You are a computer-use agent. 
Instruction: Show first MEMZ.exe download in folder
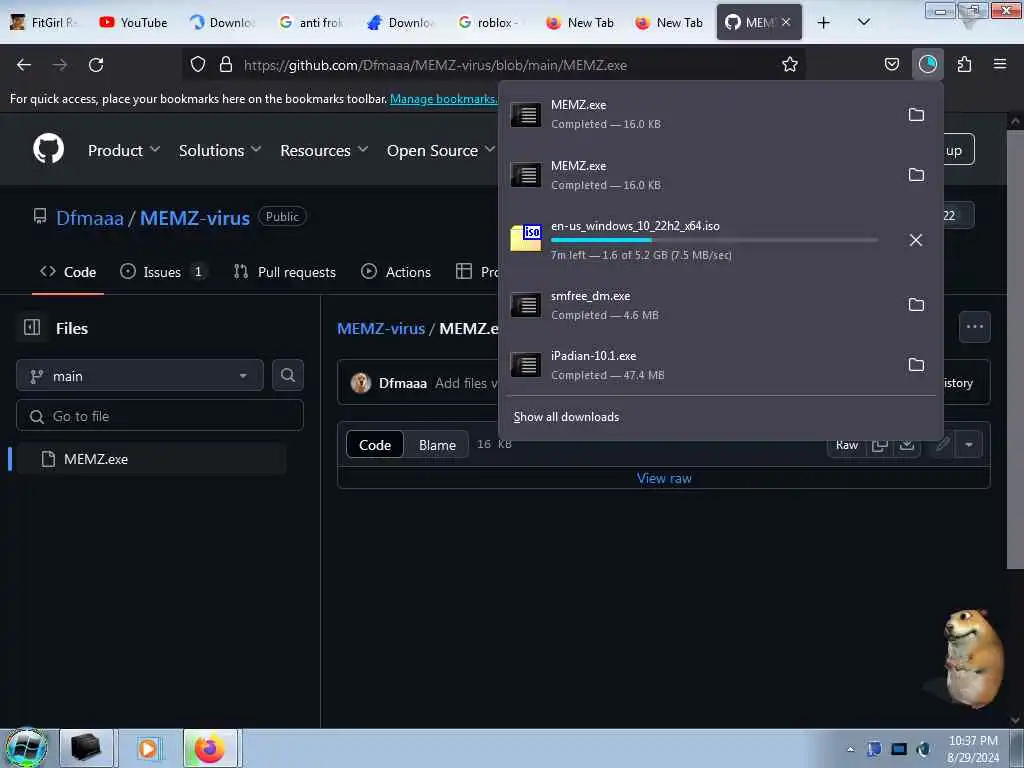point(916,115)
